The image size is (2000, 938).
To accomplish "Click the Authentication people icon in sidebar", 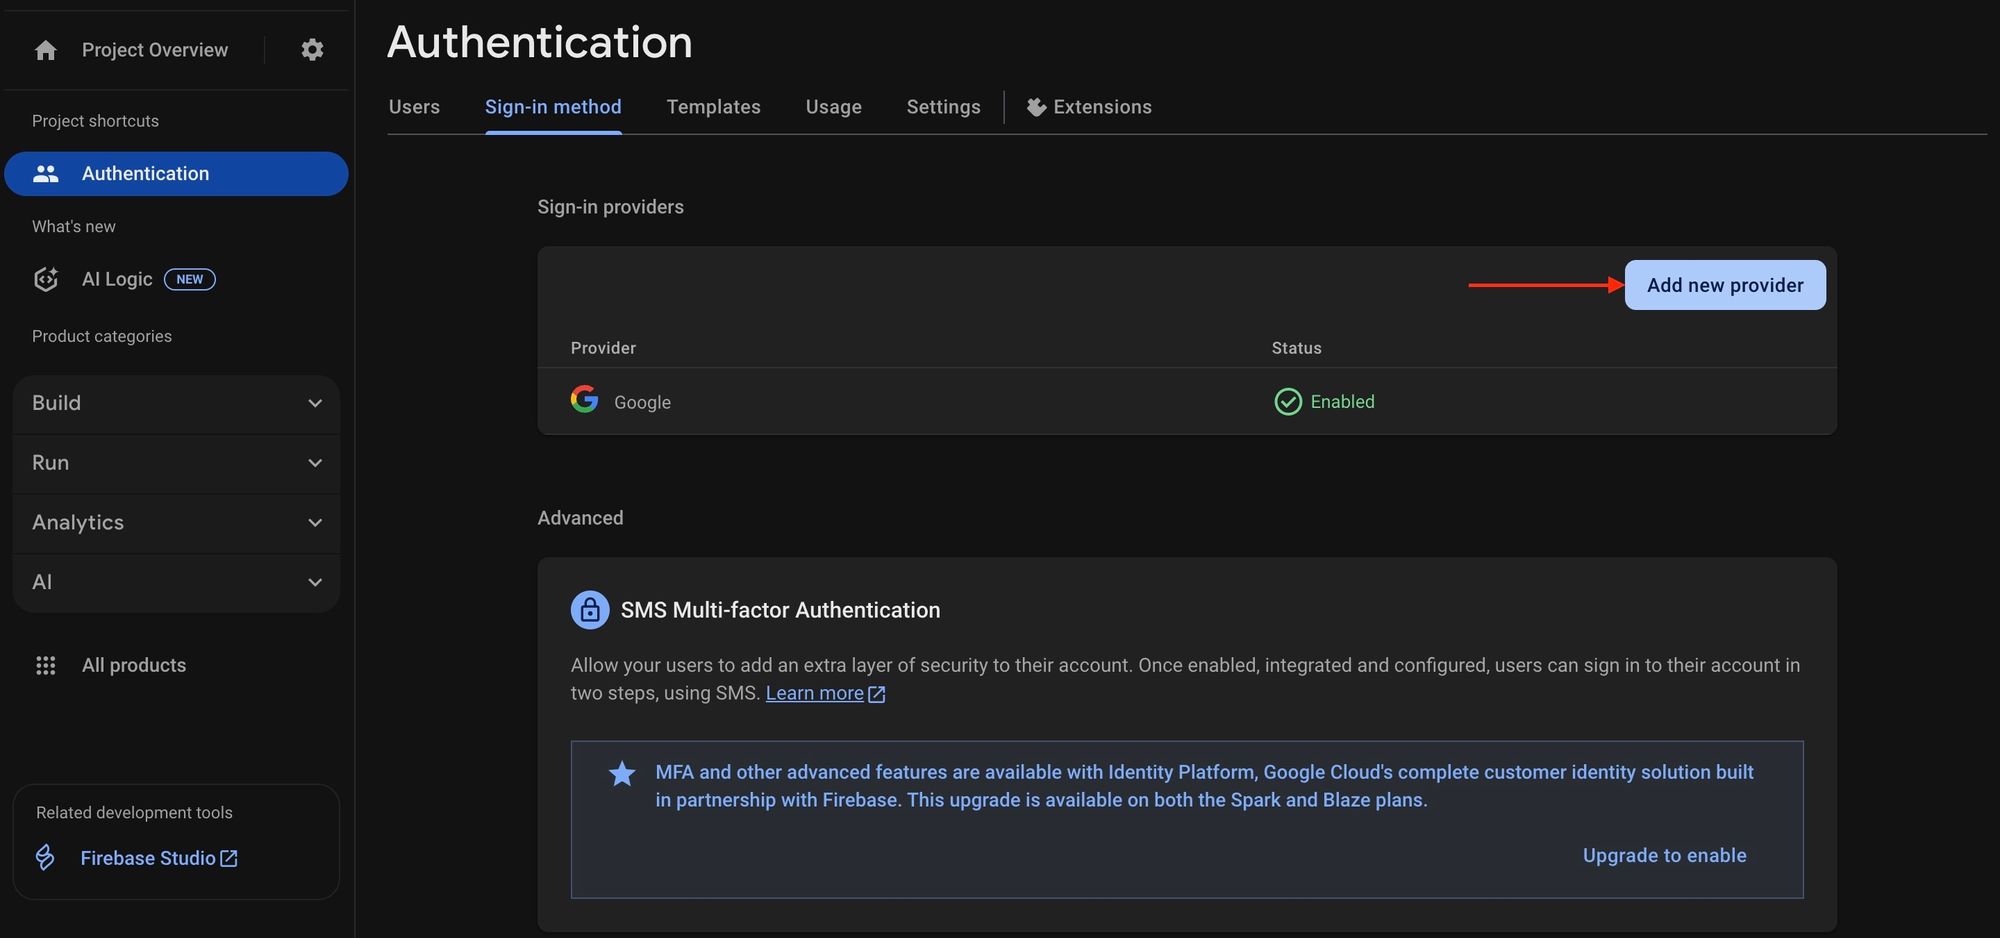I will 46,174.
